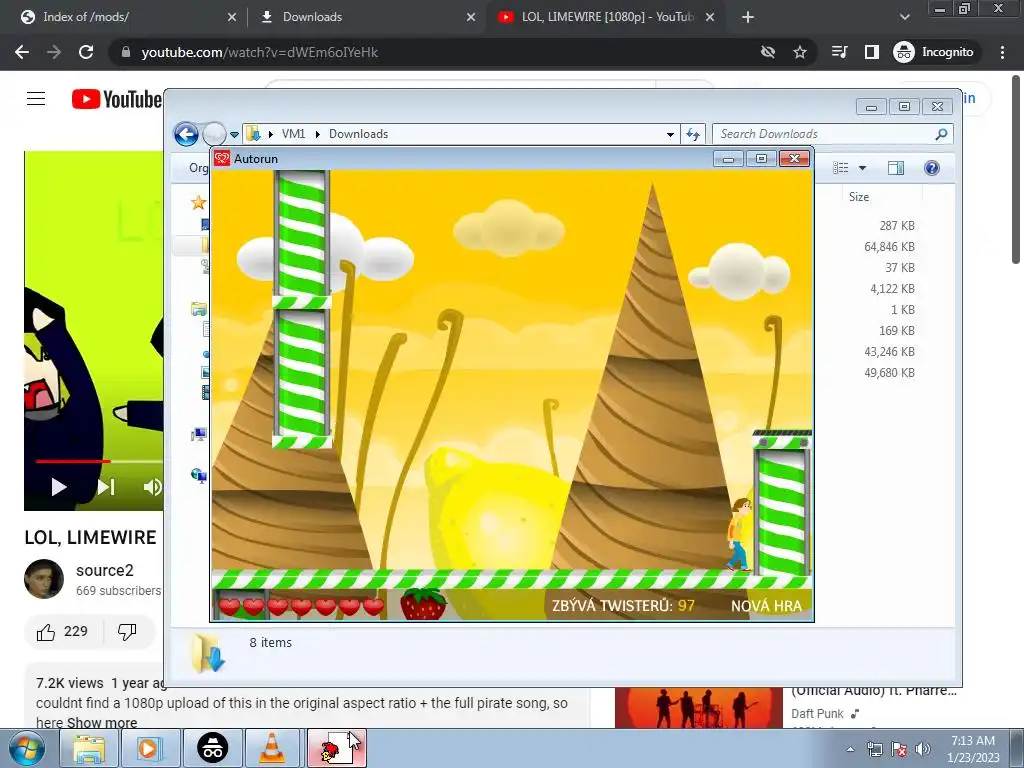Open Action Center flag icon in tray
Screen dimensions: 1024x768
coord(899,749)
